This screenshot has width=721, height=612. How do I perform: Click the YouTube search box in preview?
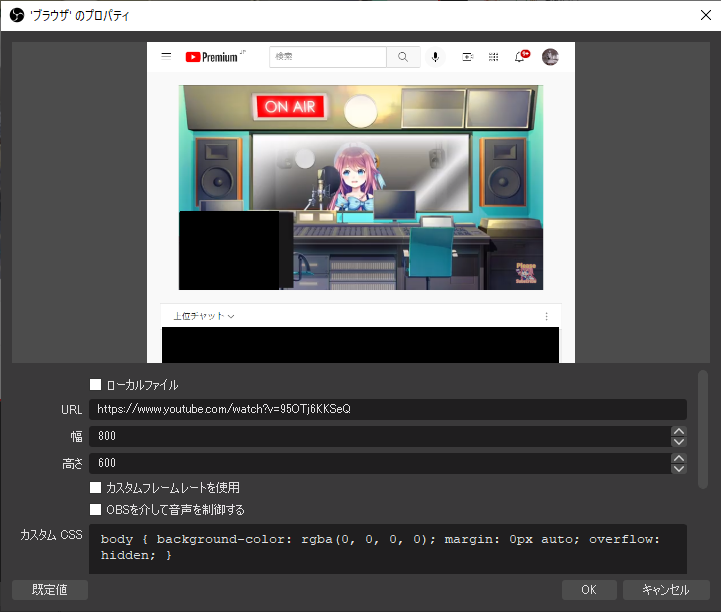pyautogui.click(x=328, y=57)
